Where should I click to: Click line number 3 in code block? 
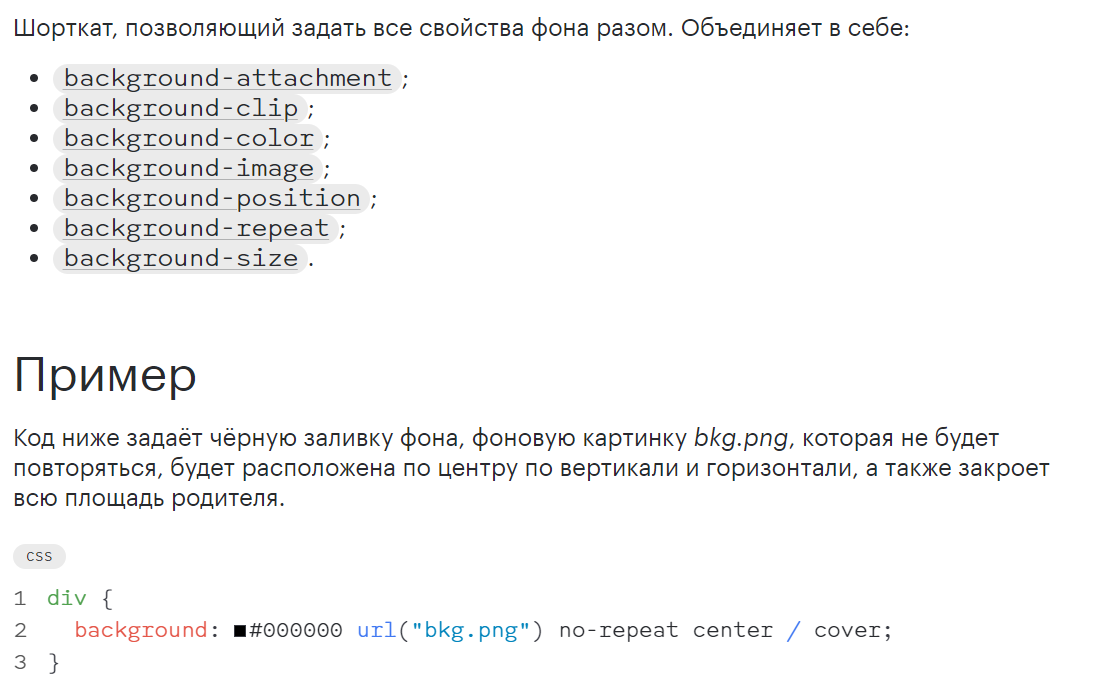click(x=20, y=662)
